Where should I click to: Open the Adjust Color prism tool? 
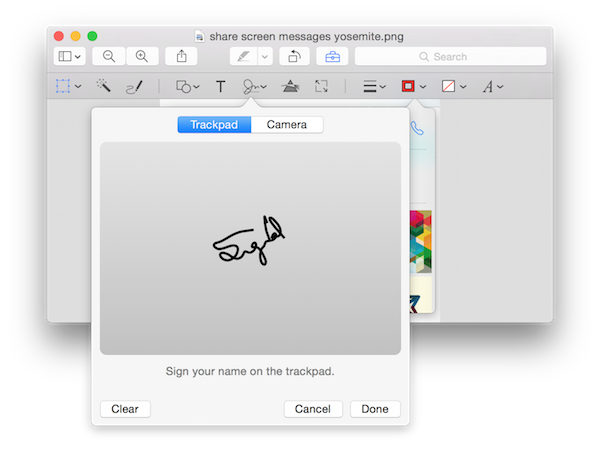[x=290, y=87]
